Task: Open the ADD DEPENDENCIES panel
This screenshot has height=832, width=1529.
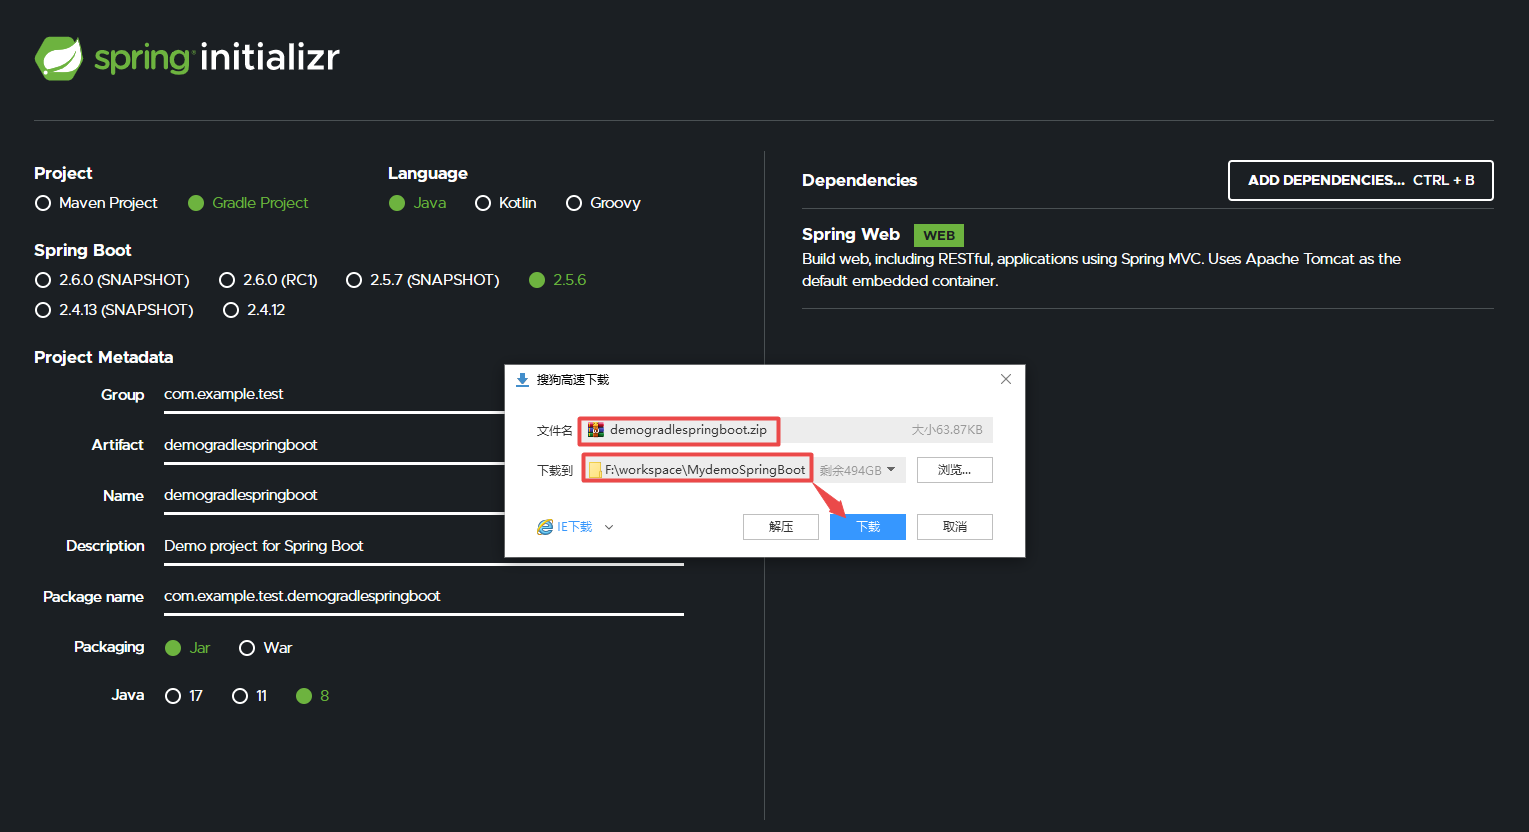Action: tap(1360, 180)
